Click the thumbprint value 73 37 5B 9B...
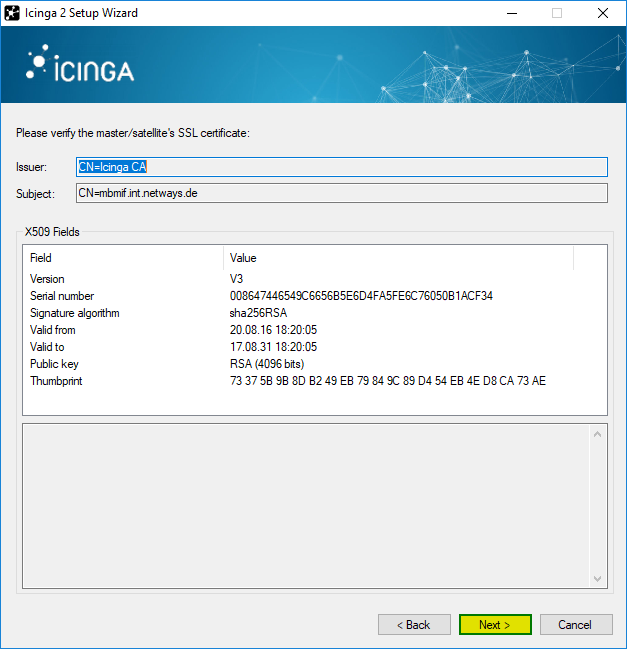This screenshot has height=649, width=627. 388,381
